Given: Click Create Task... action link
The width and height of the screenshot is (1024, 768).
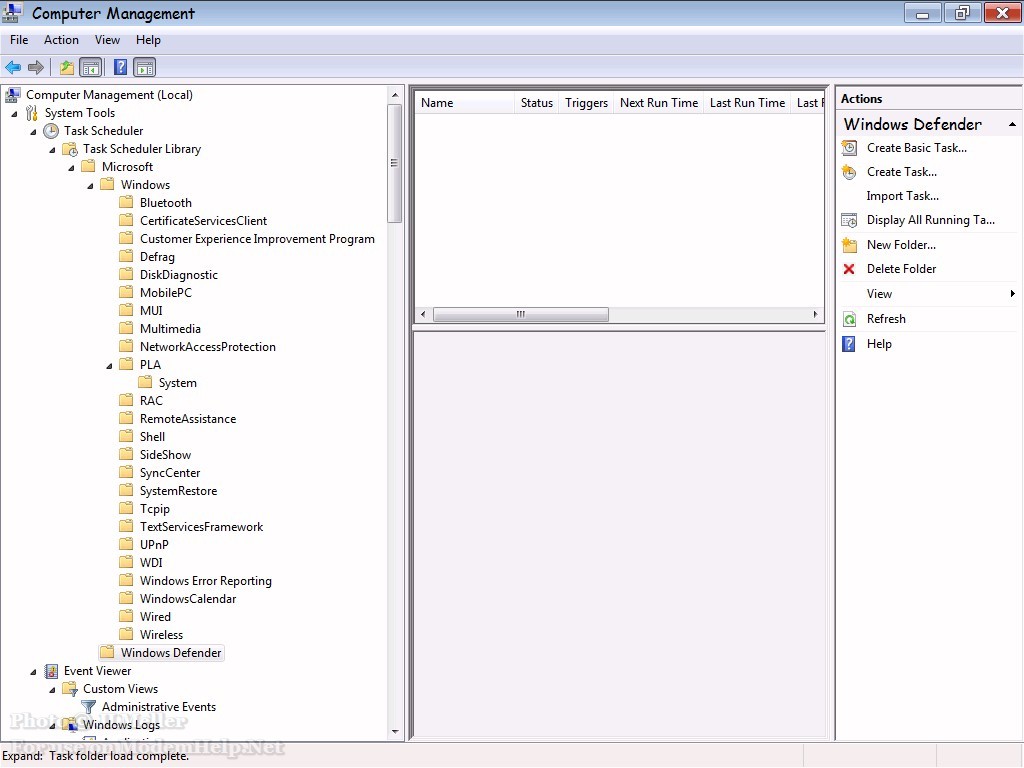Looking at the screenshot, I should point(902,172).
